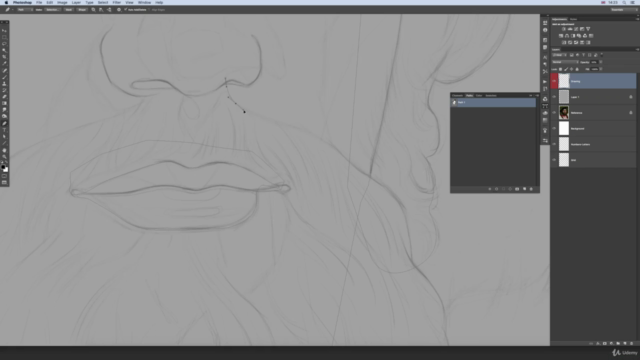Image resolution: width=640 pixels, height=360 pixels.
Task: Click the Quick Mask mode icon
Action: [4, 176]
